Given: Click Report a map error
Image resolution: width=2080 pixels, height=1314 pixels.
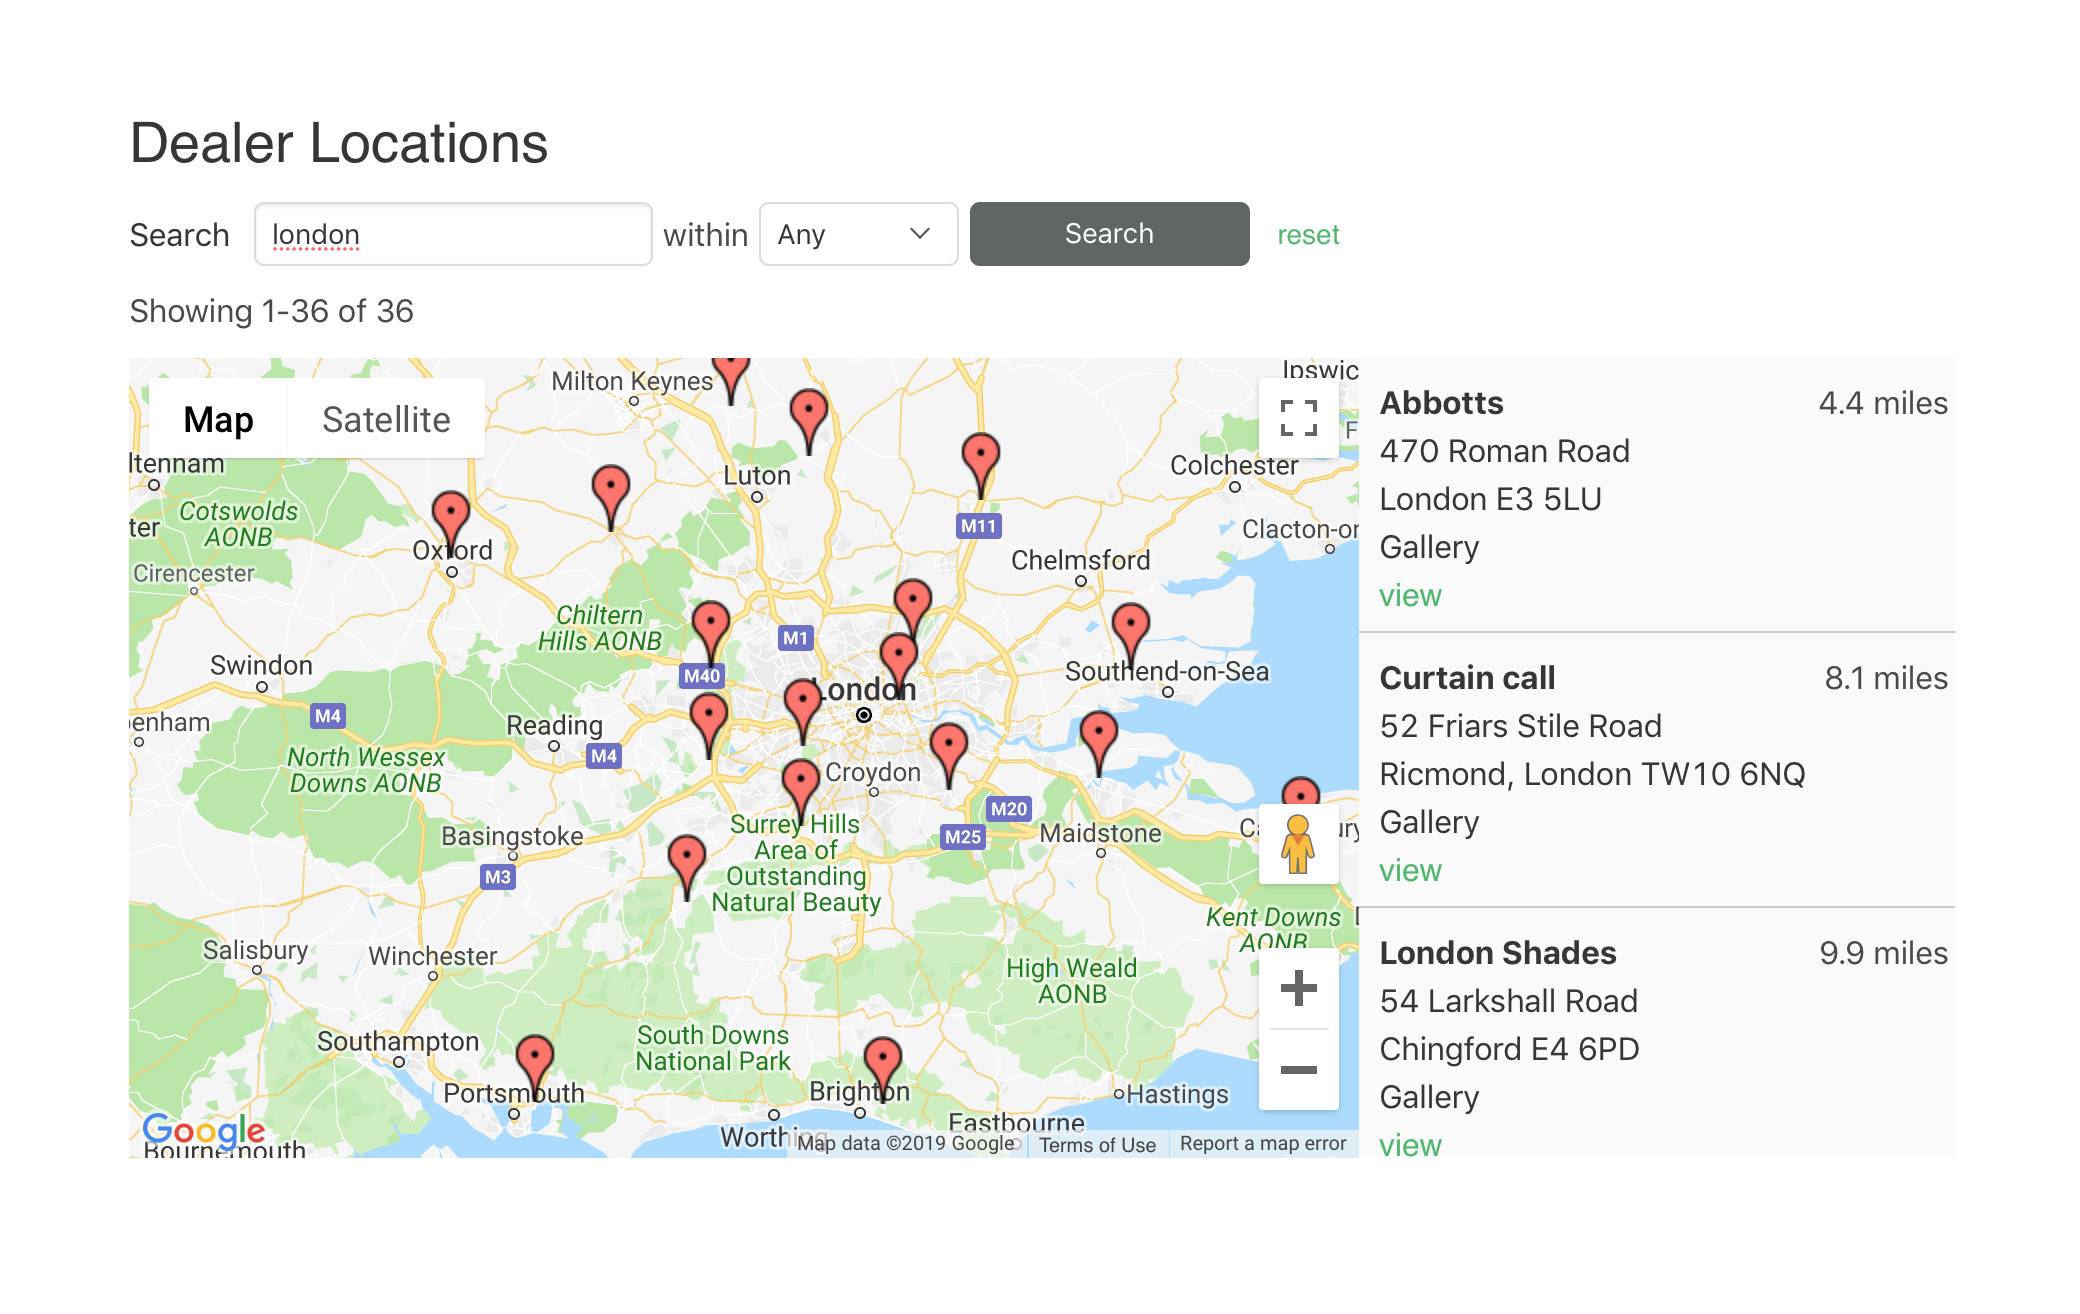Looking at the screenshot, I should tap(1262, 1144).
